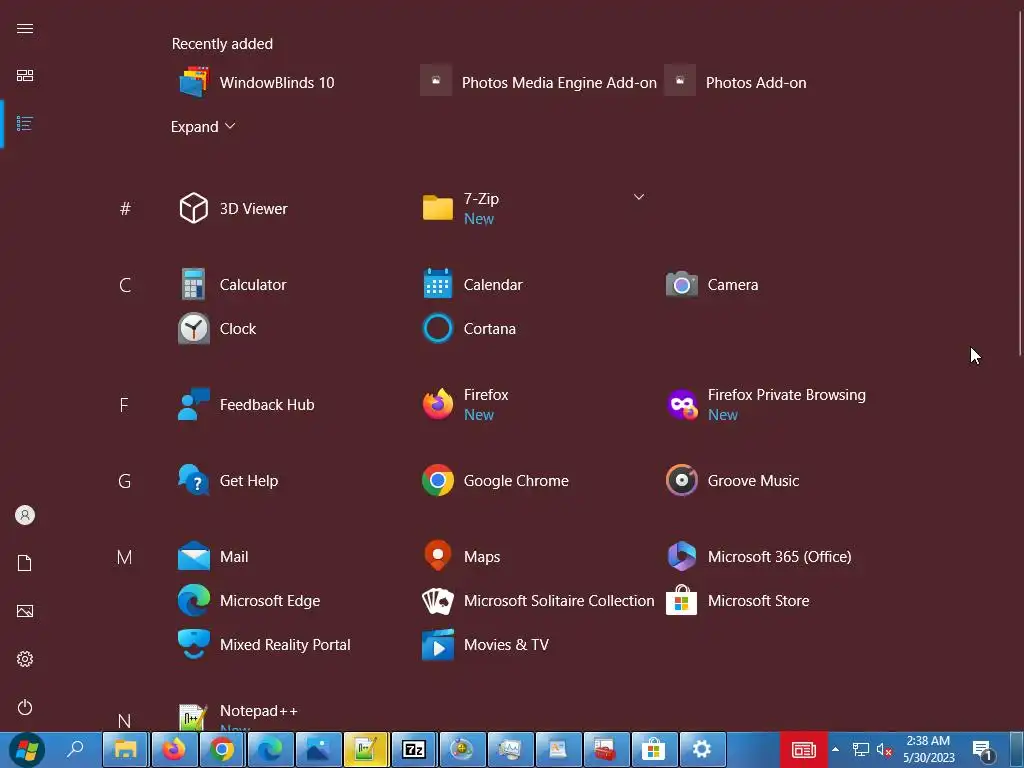The height and width of the screenshot is (768, 1024).
Task: Open the Power options menu
Action: (25, 707)
